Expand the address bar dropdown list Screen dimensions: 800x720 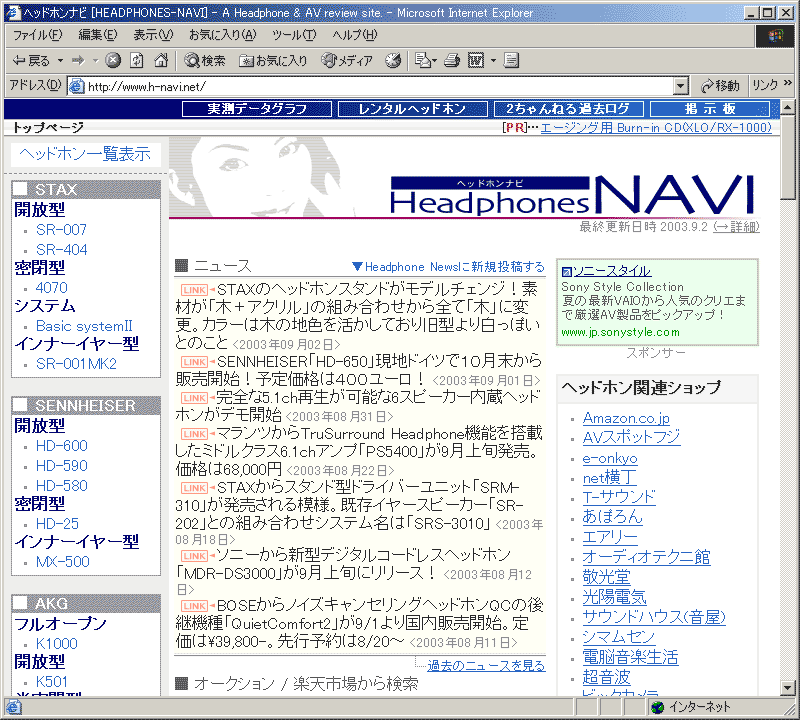tap(681, 86)
